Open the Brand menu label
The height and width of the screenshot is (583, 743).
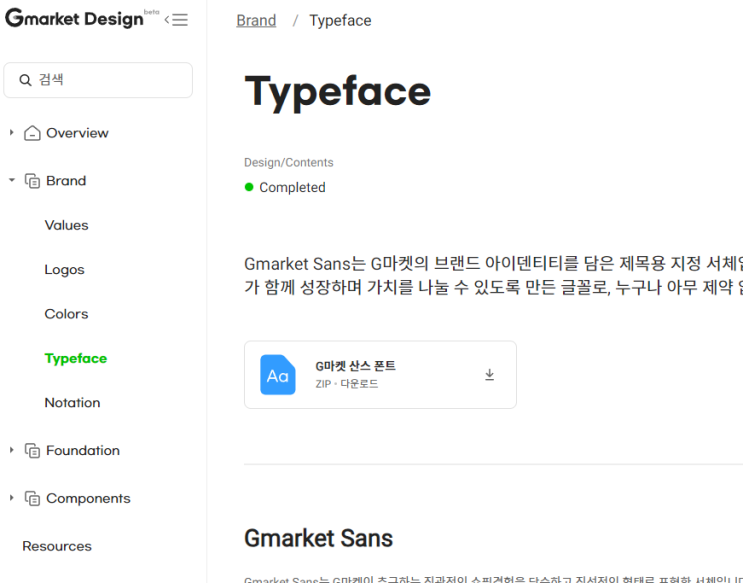point(66,181)
